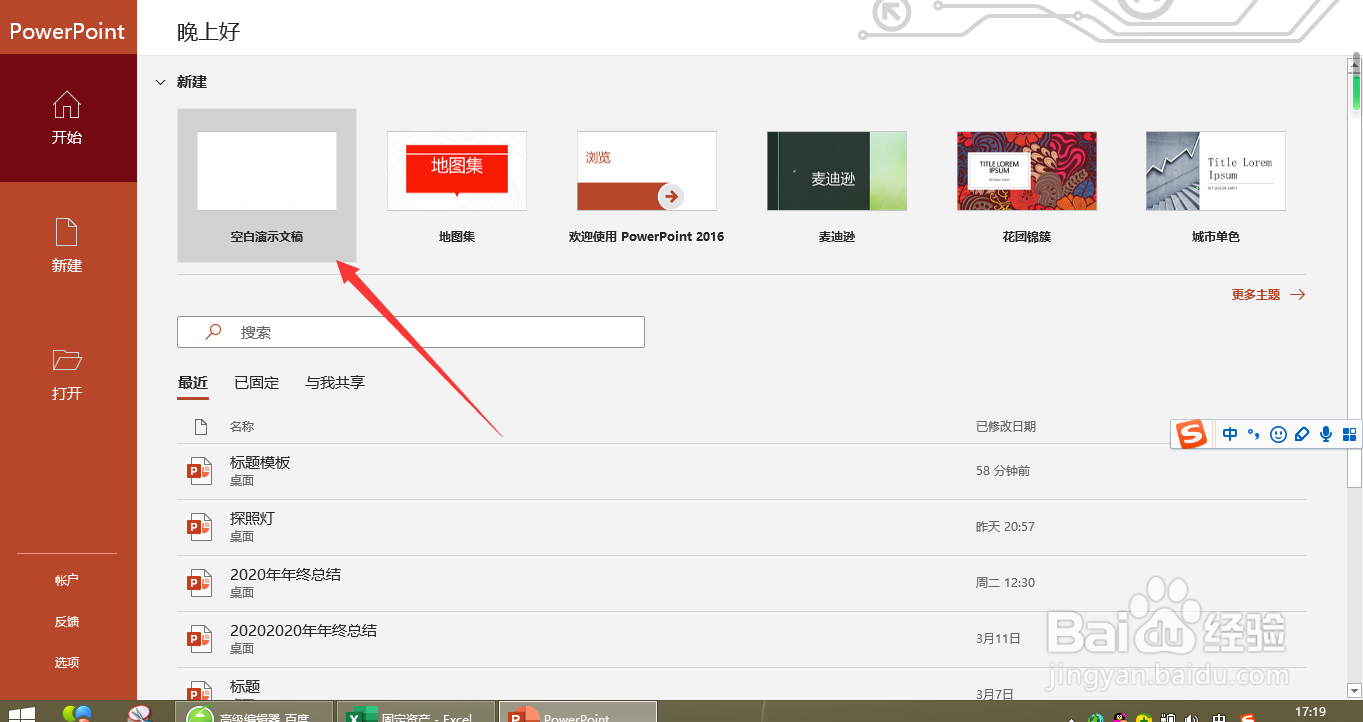Screen dimensions: 1363x722
Task: Click the PowerPoint file icon beside 2020年年终总结
Action: tap(200, 583)
